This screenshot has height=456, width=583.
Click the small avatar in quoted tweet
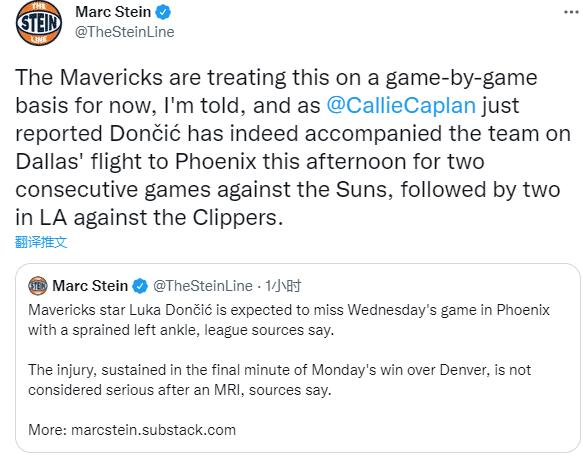38,286
